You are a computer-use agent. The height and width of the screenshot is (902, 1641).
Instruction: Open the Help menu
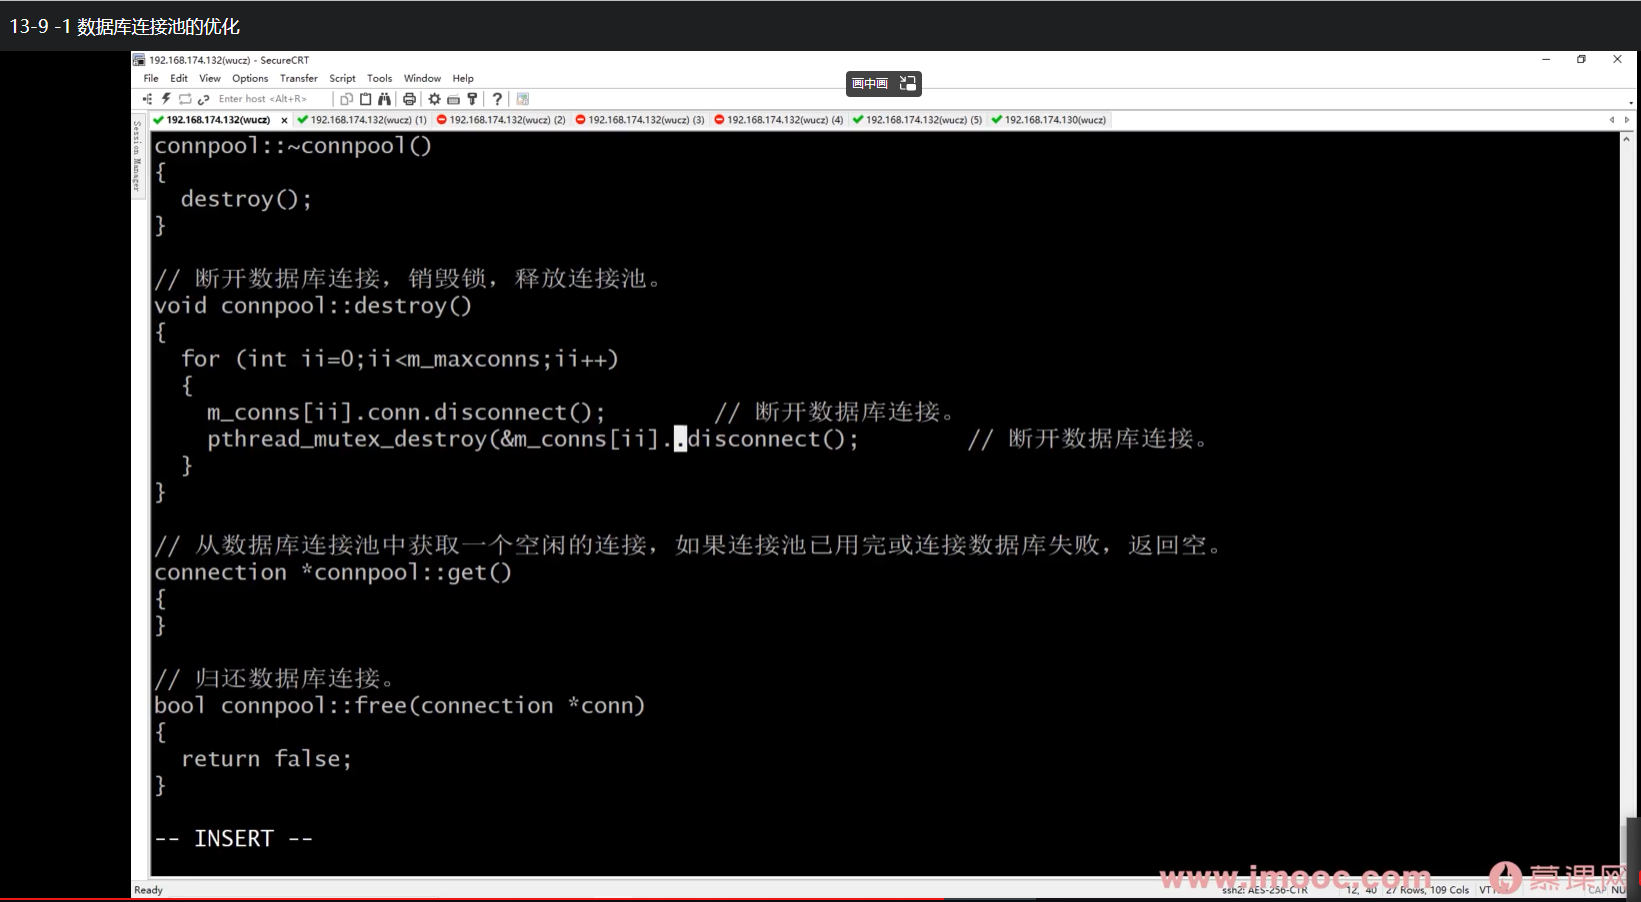tap(463, 78)
